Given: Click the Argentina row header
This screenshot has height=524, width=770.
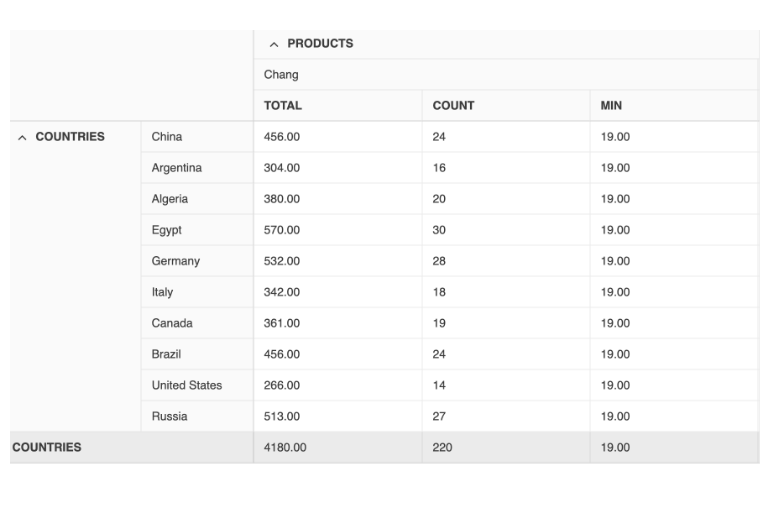Looking at the screenshot, I should (x=176, y=168).
